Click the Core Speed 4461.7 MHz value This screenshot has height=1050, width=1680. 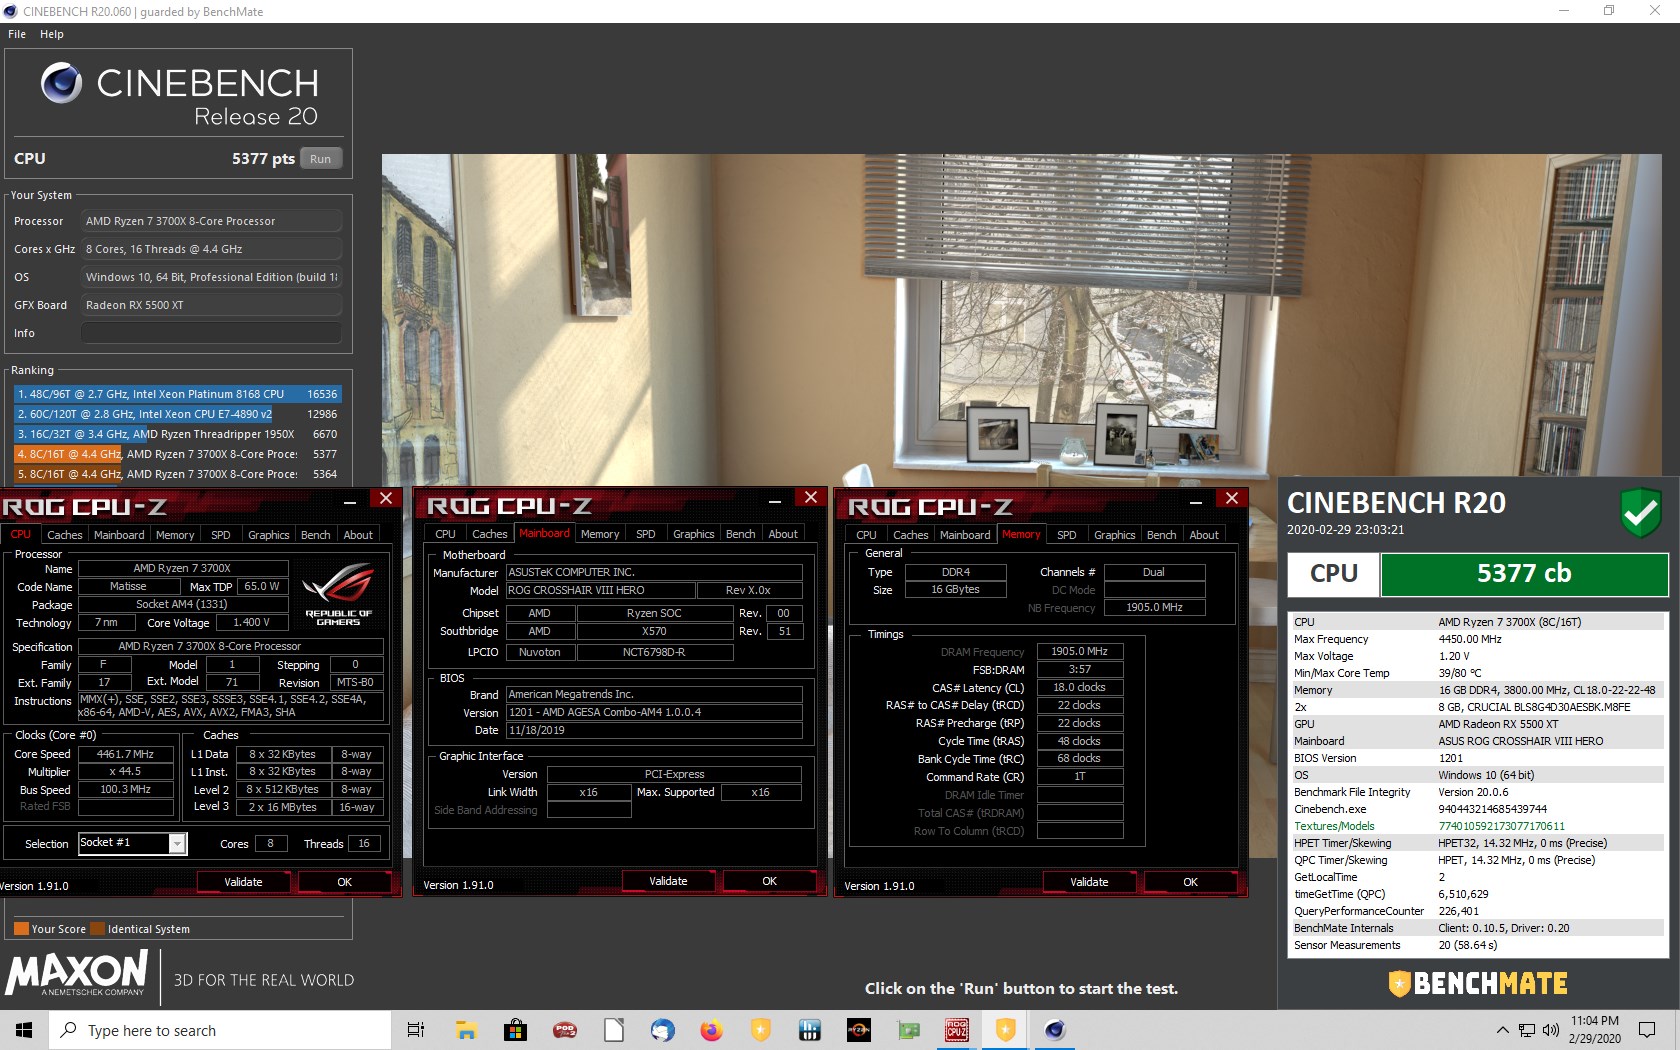pyautogui.click(x=125, y=754)
